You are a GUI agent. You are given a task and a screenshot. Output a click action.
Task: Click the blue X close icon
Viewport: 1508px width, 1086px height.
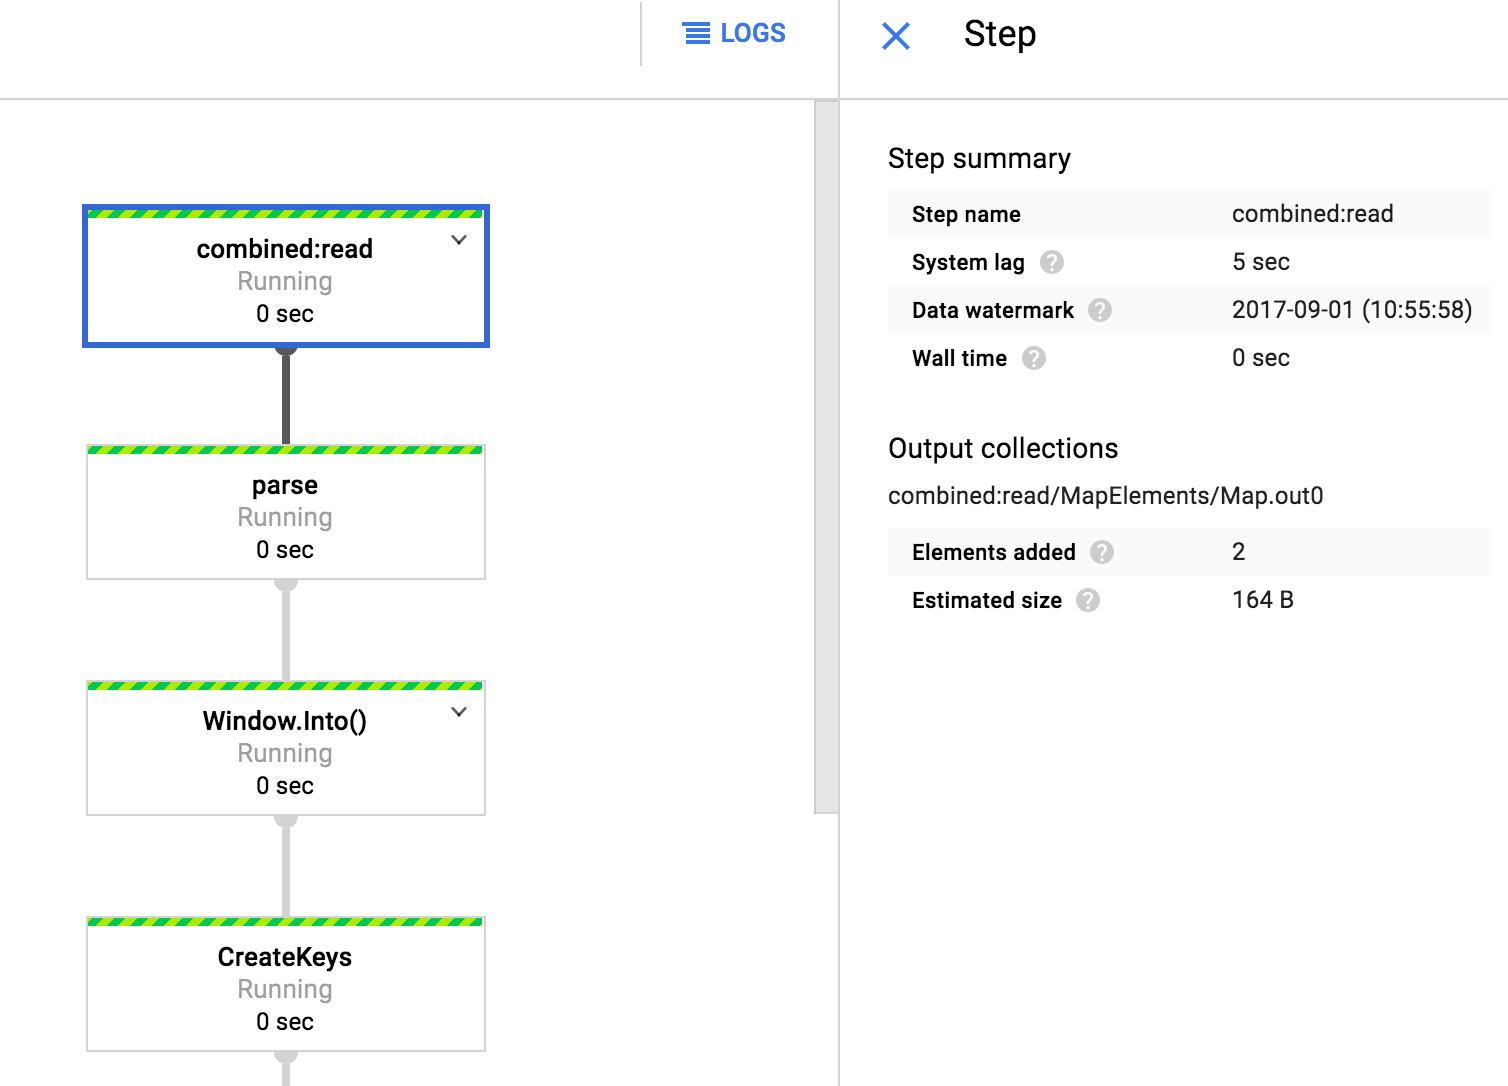point(896,36)
